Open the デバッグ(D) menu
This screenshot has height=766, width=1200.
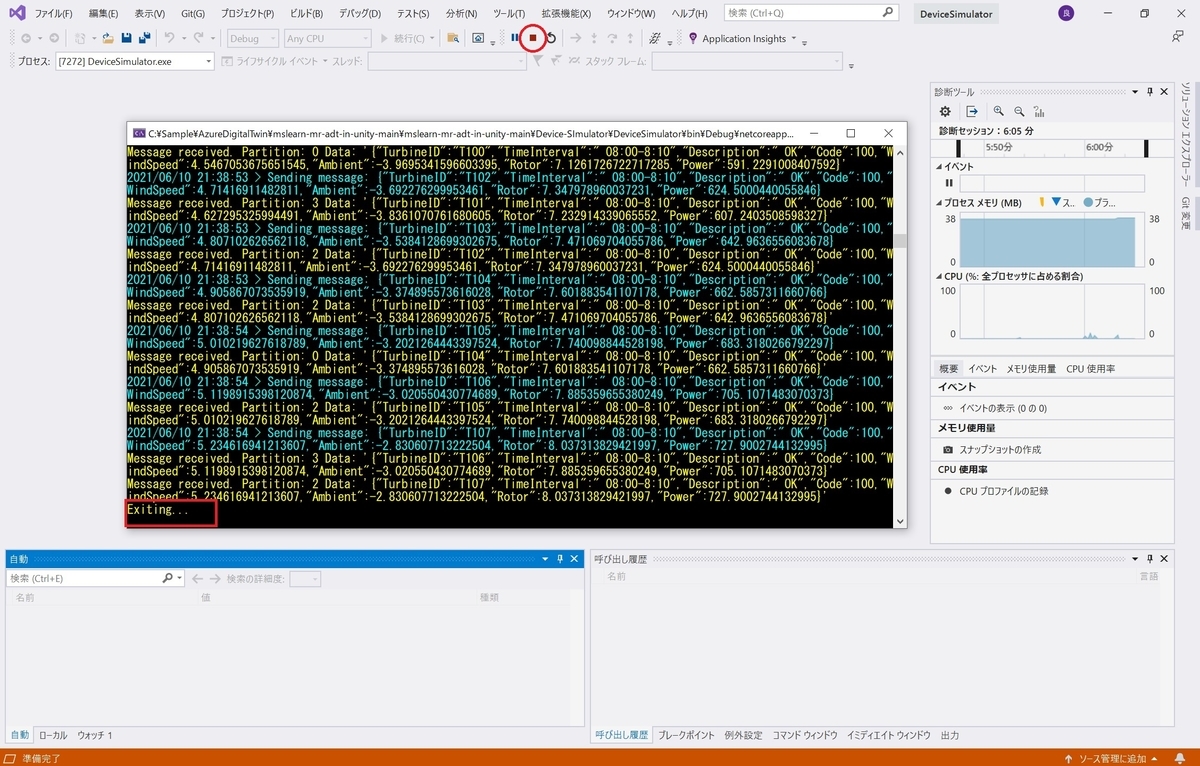(359, 14)
